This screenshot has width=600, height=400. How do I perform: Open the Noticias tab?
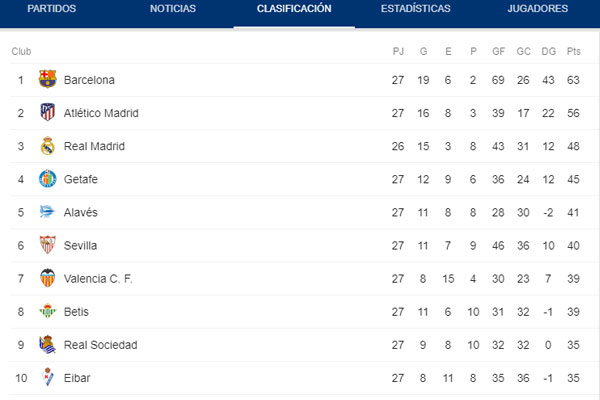coord(172,9)
